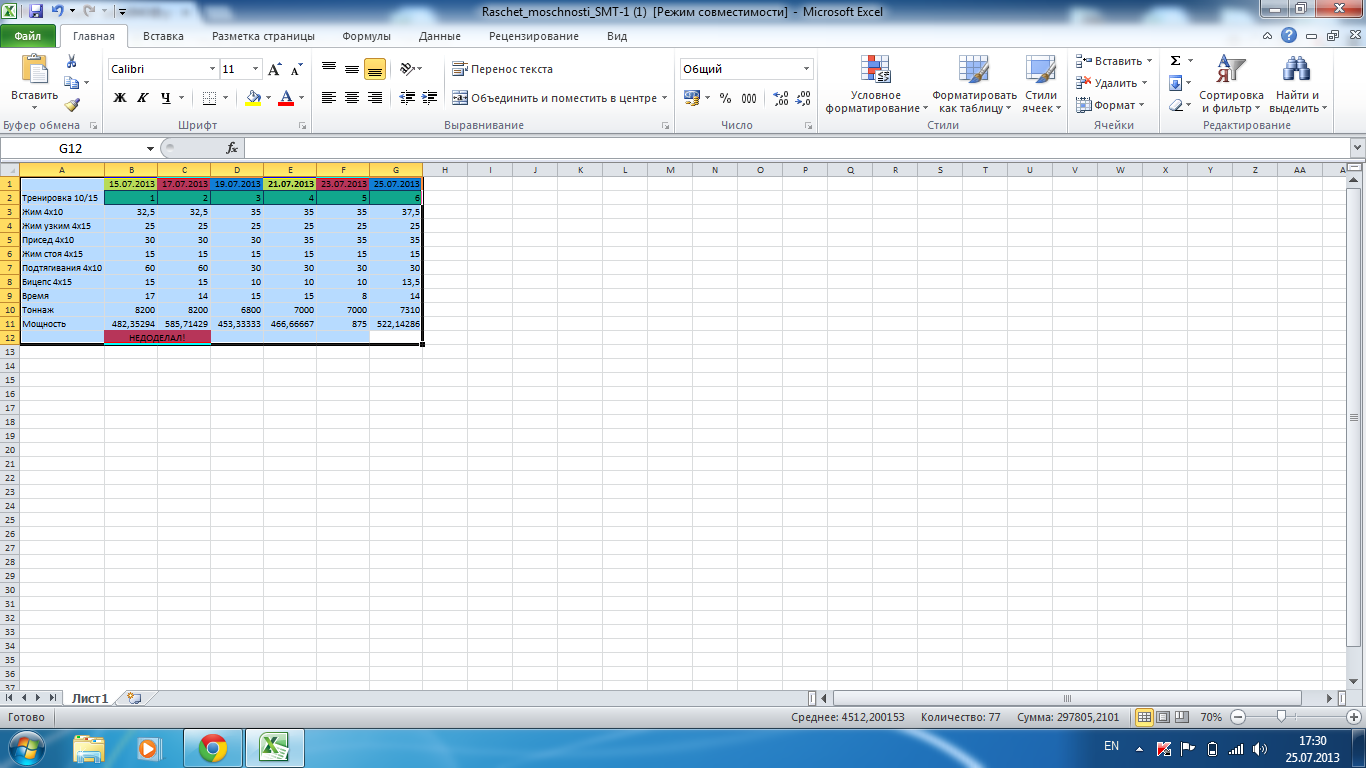Switch to the Формулы ribbon tab
Viewport: 1366px width, 768px height.
(x=366, y=36)
